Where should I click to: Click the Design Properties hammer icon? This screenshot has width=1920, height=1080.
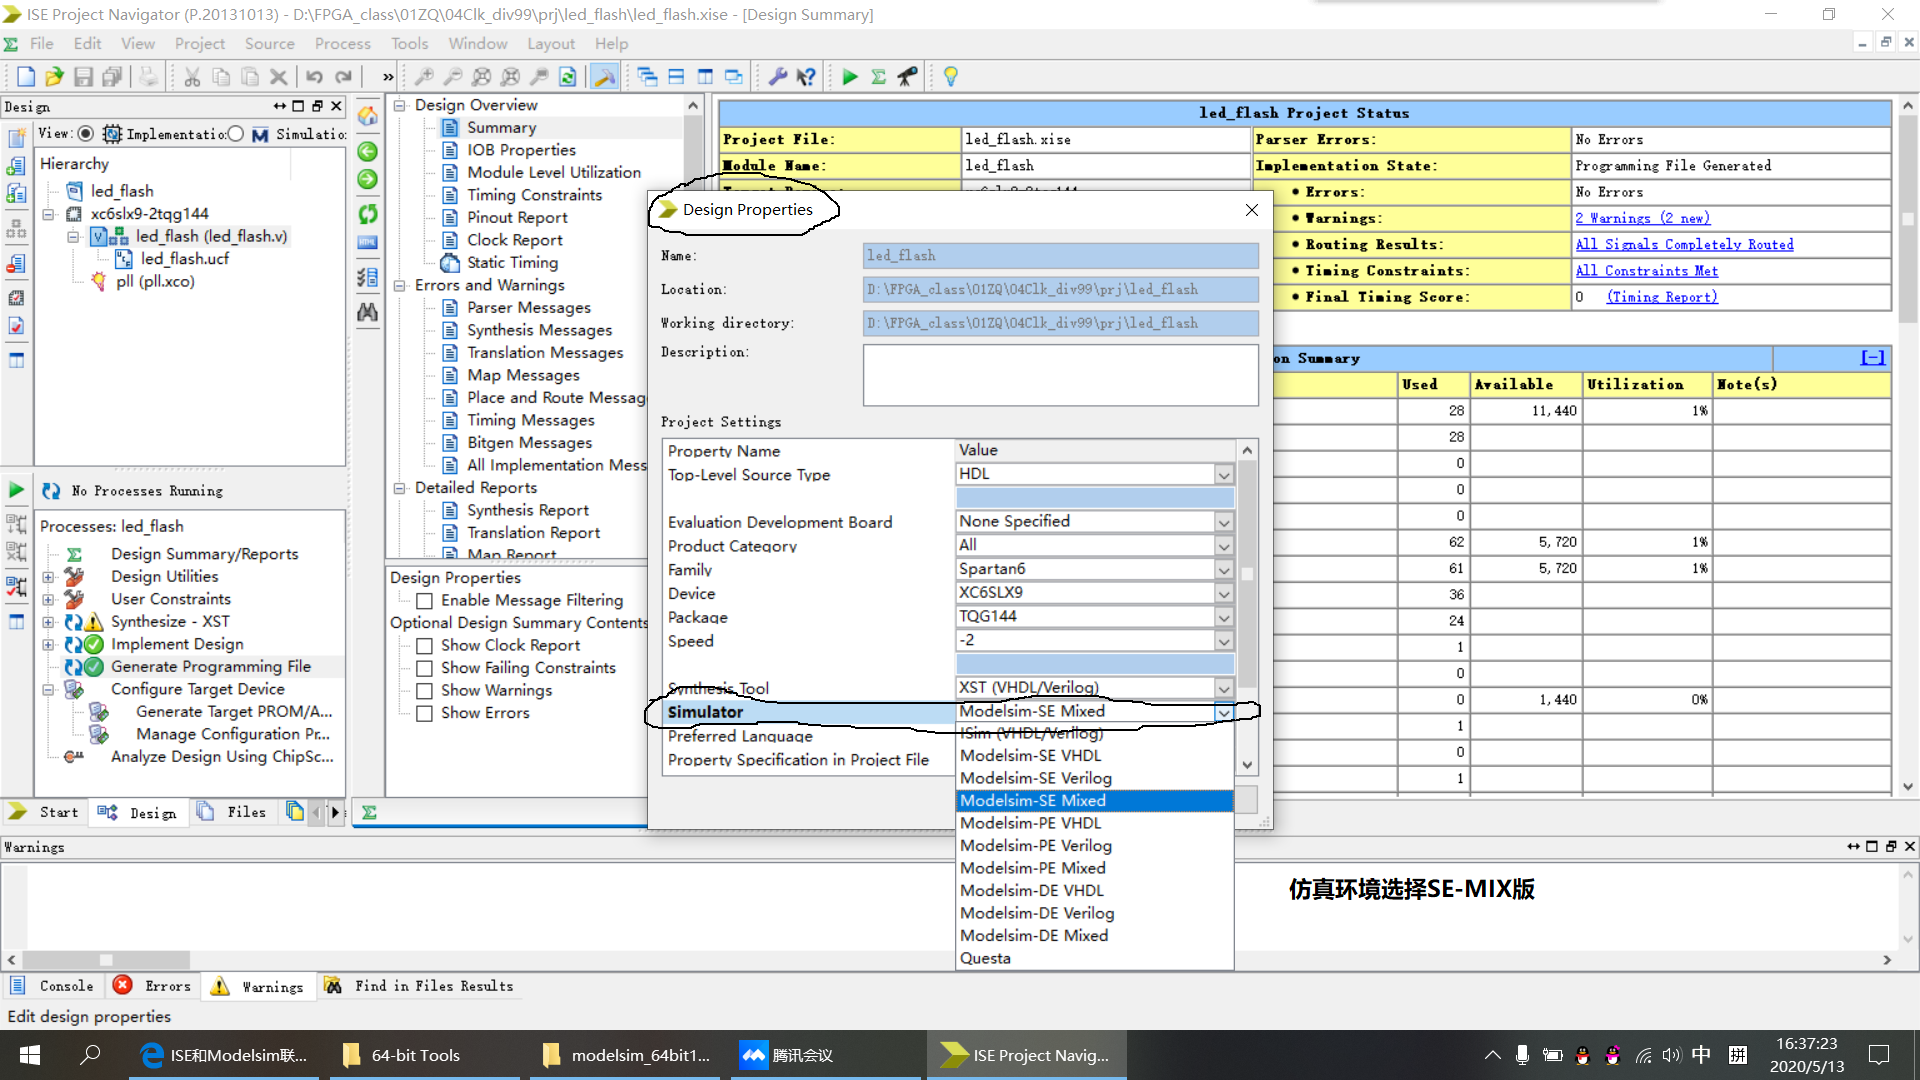coord(604,77)
